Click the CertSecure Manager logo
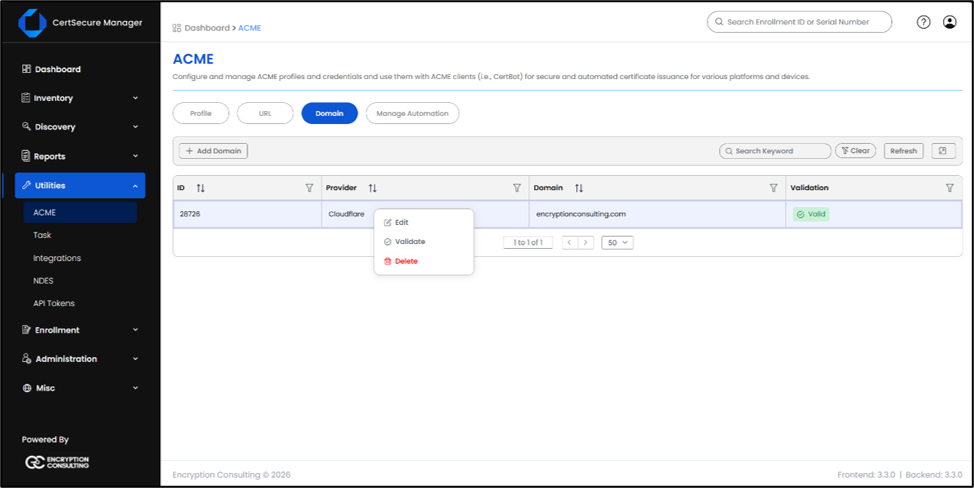The image size is (974, 488). tap(32, 23)
